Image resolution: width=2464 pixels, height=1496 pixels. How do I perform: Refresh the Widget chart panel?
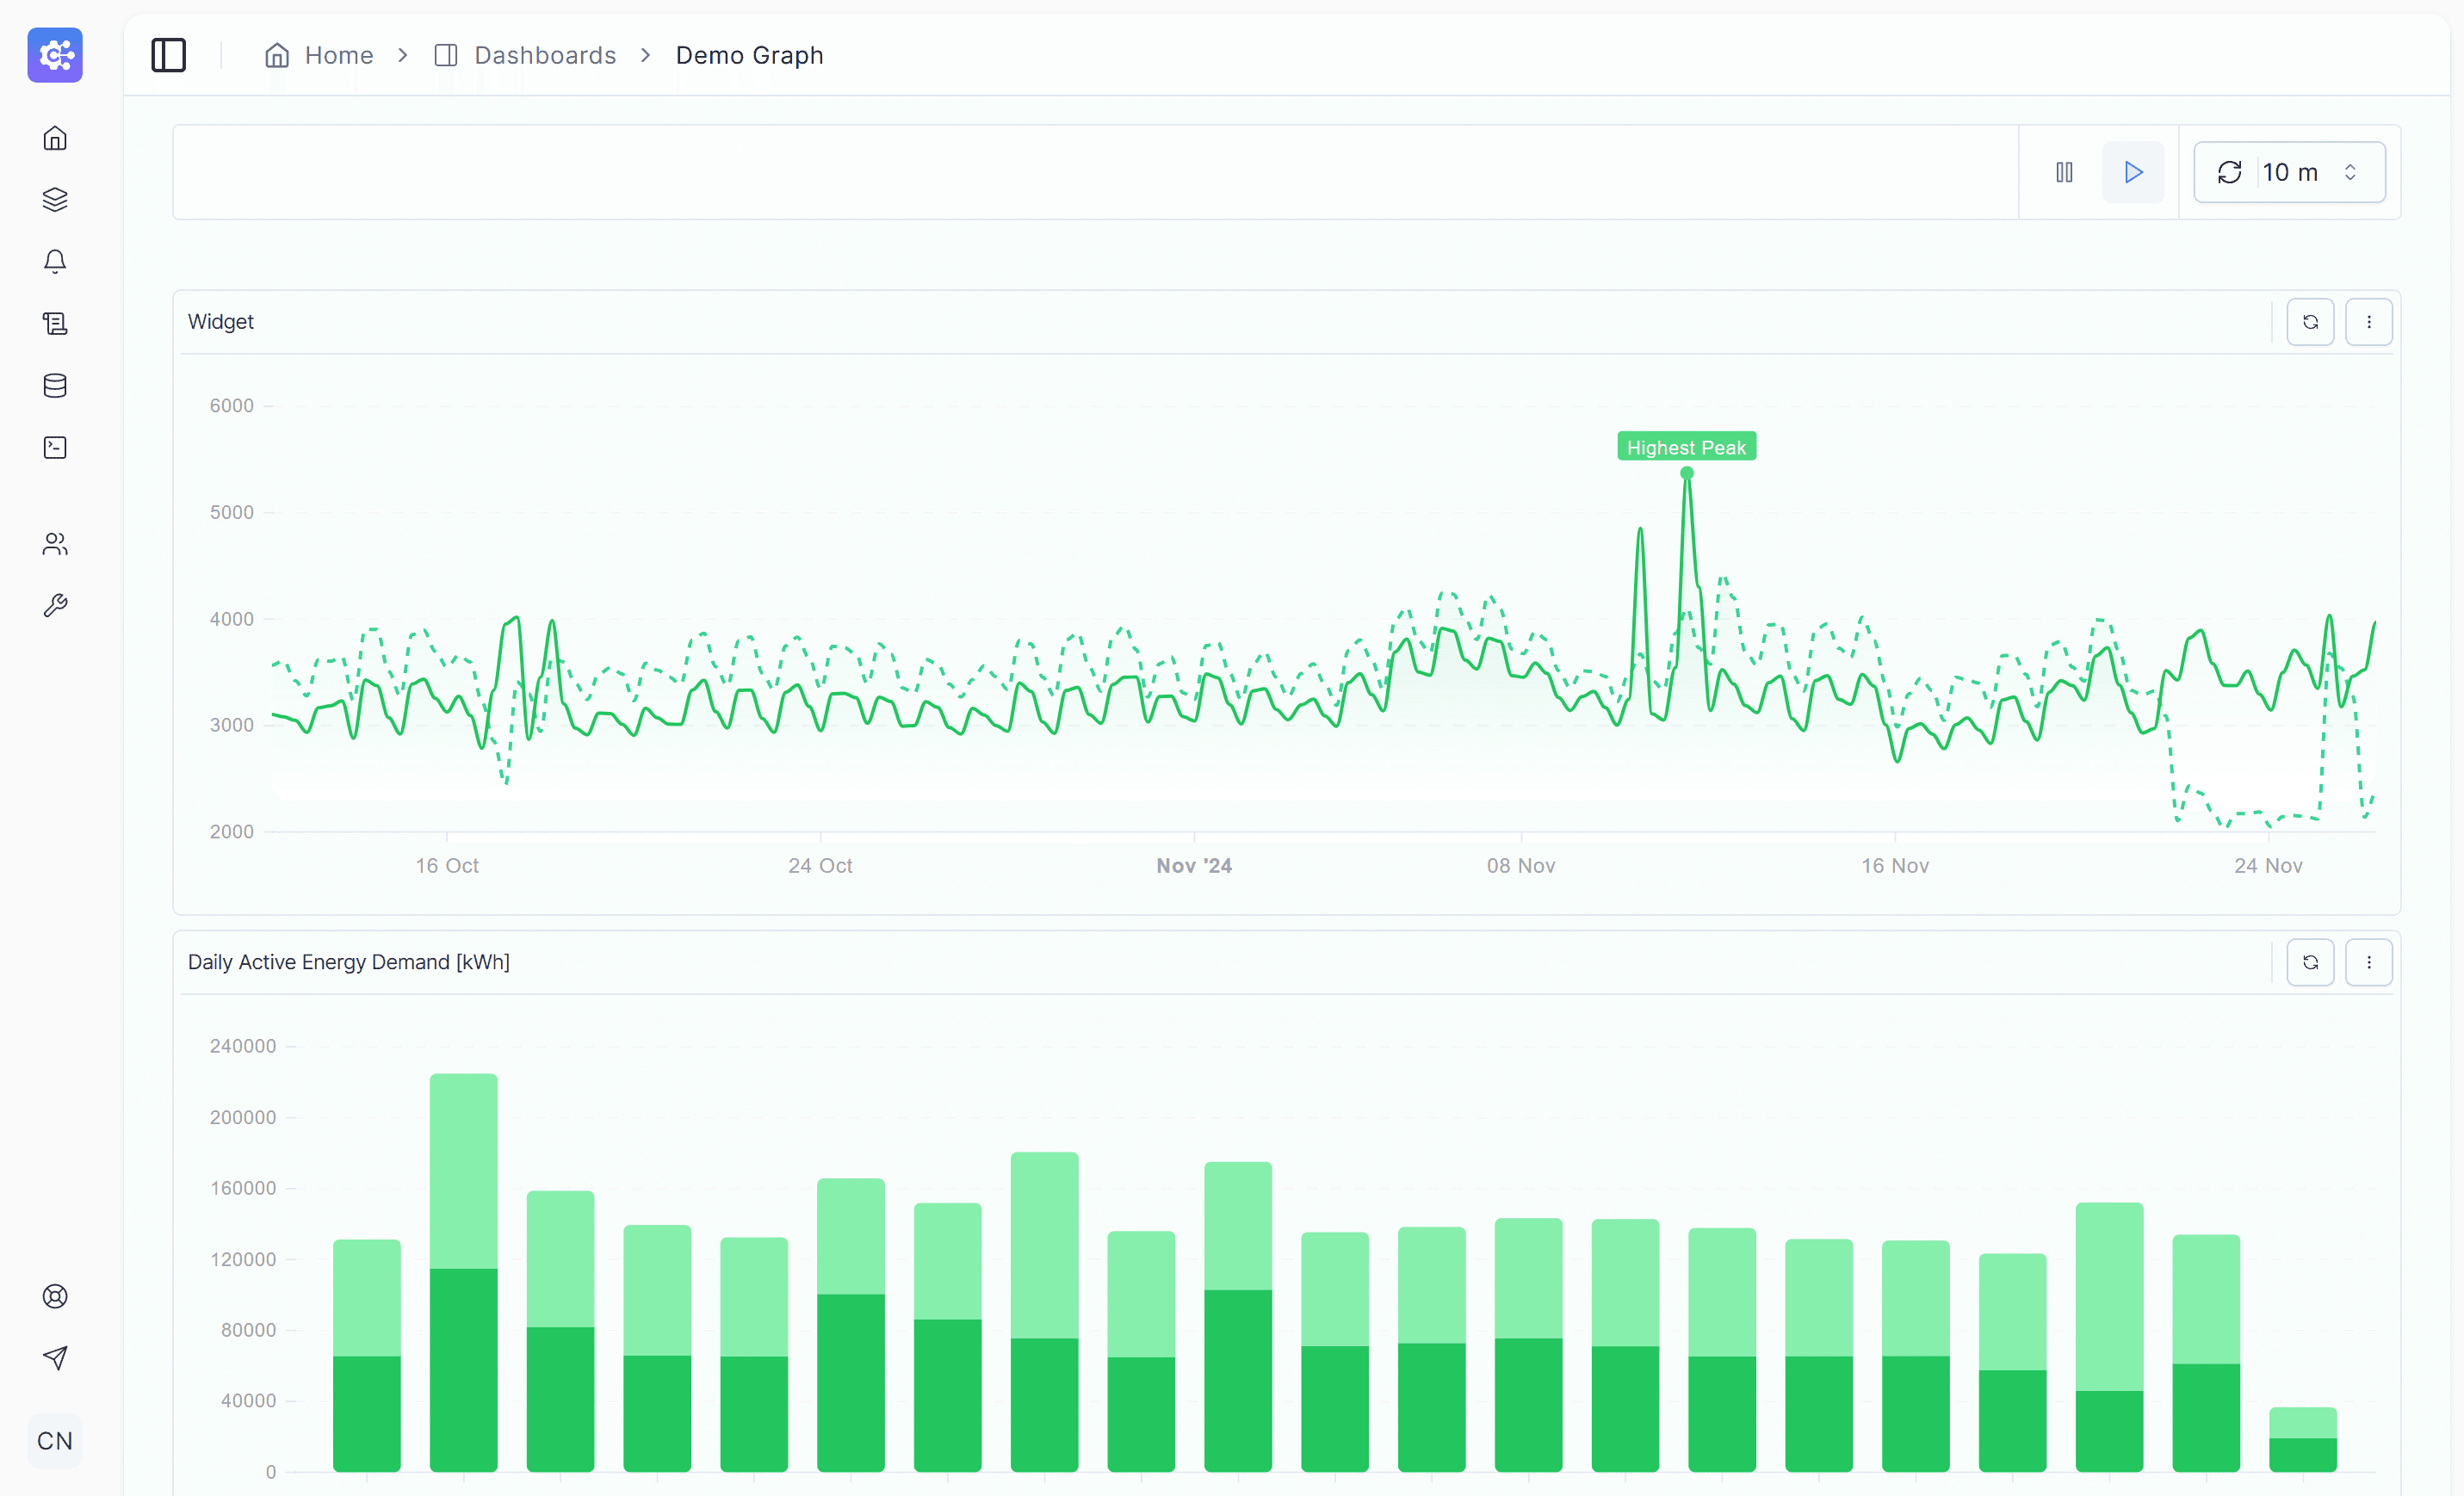click(2310, 322)
